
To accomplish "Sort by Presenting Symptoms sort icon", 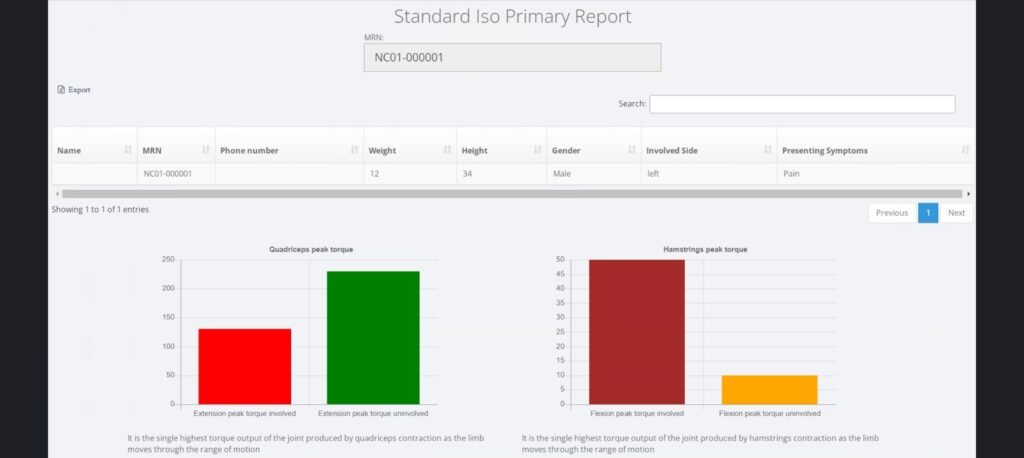I will (x=965, y=150).
